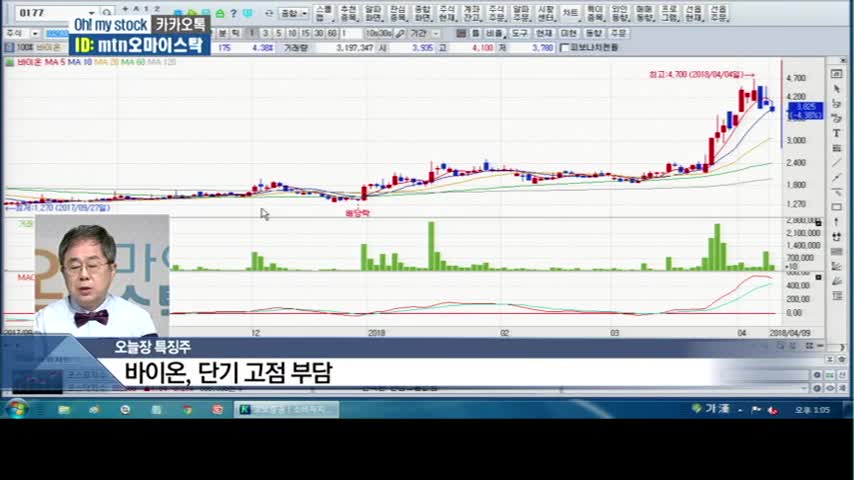The image size is (854, 480).
Task: Open the stock code 0177 dropdown
Action: point(92,13)
